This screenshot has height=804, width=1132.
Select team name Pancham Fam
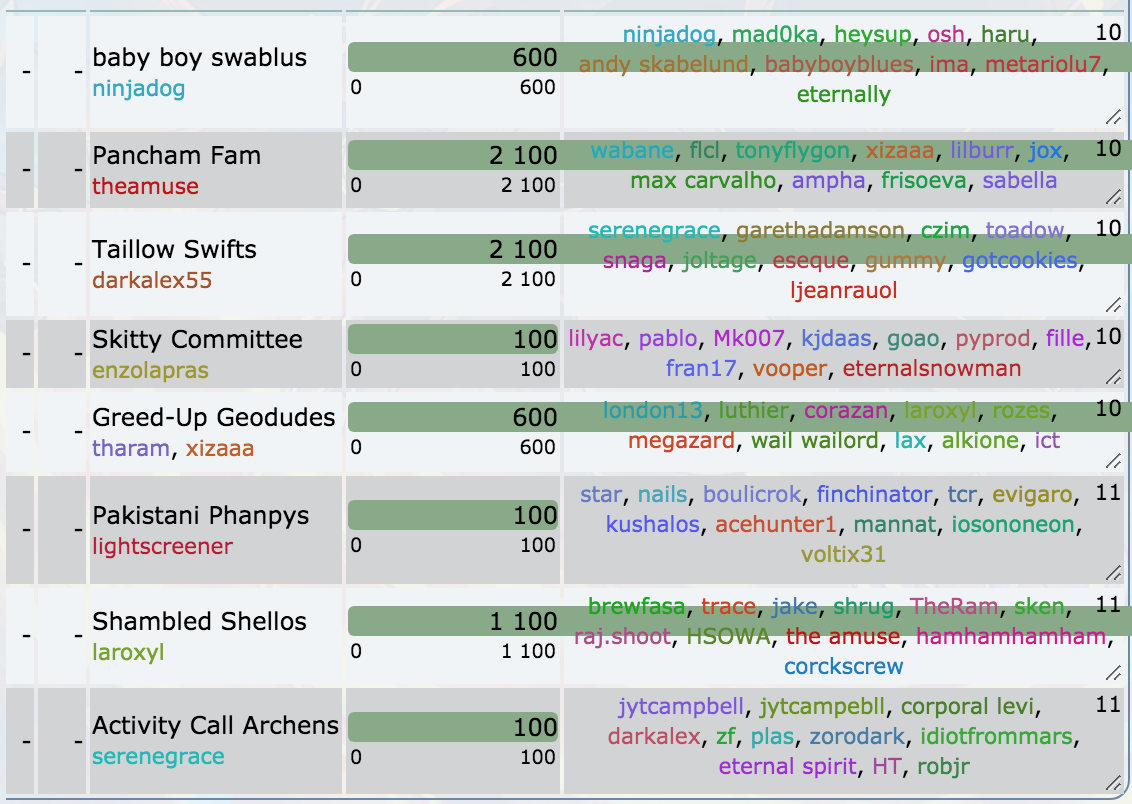pos(176,156)
